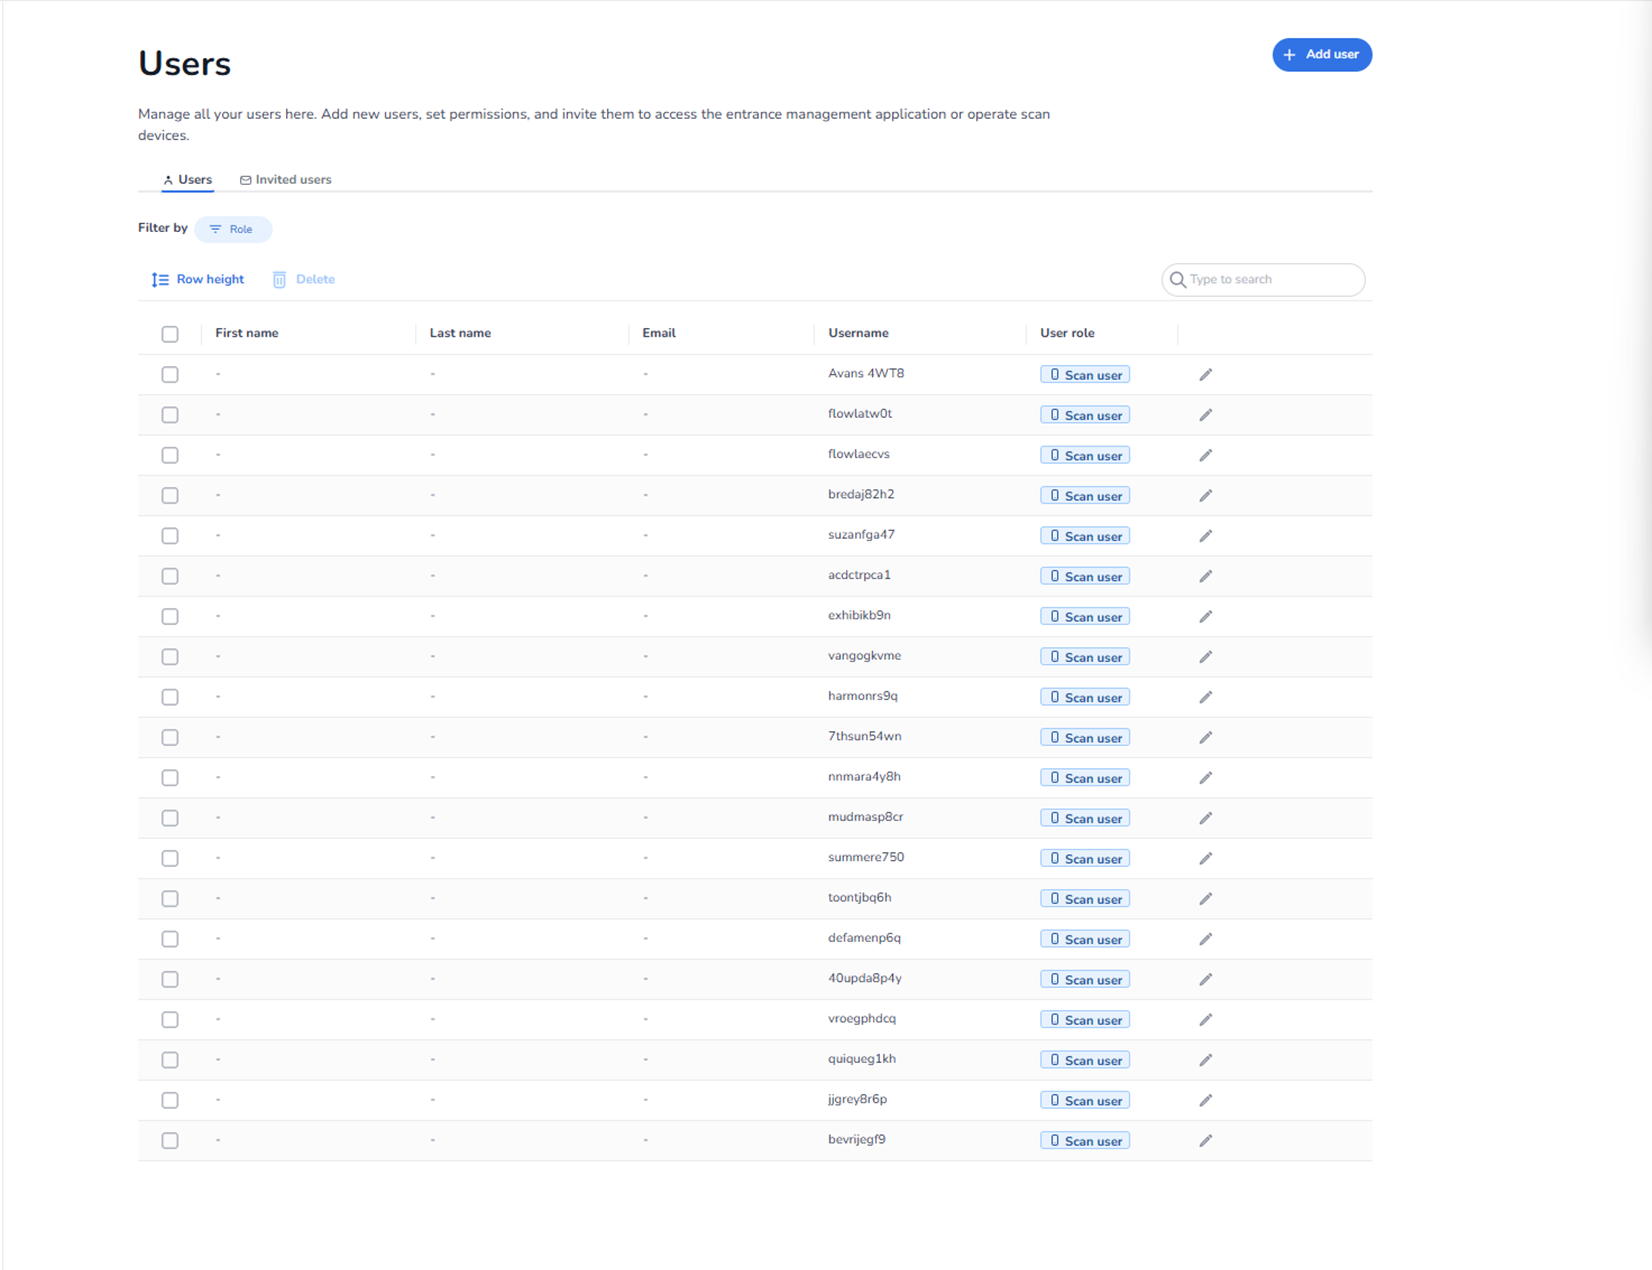
Task: Edit the 7thsun54wn user entry
Action: tap(1205, 738)
